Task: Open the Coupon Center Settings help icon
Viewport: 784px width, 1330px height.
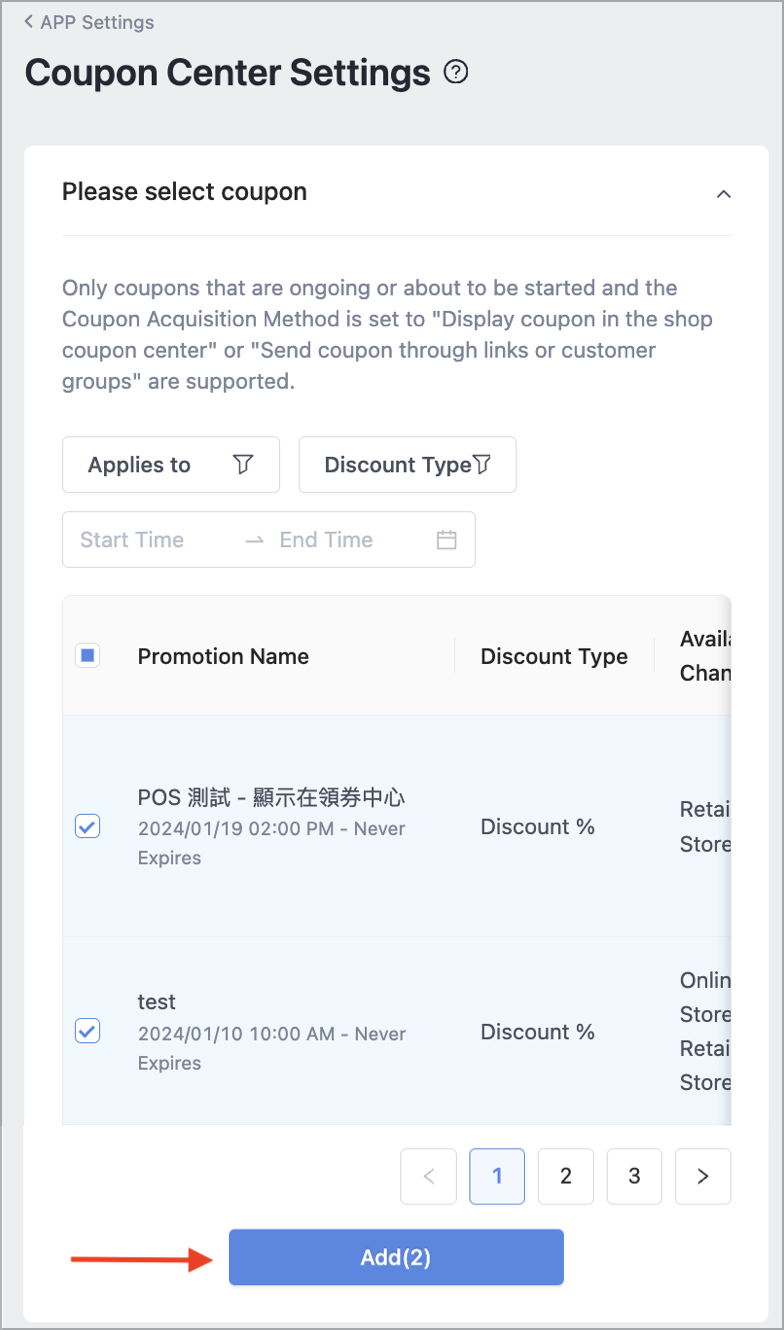Action: 456,72
